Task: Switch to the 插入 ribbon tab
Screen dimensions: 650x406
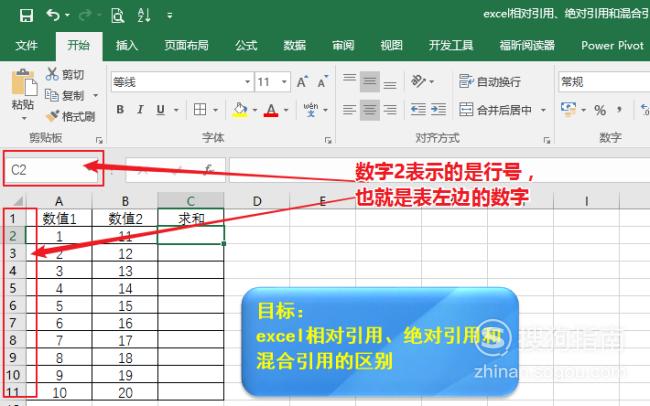Action: coord(126,45)
